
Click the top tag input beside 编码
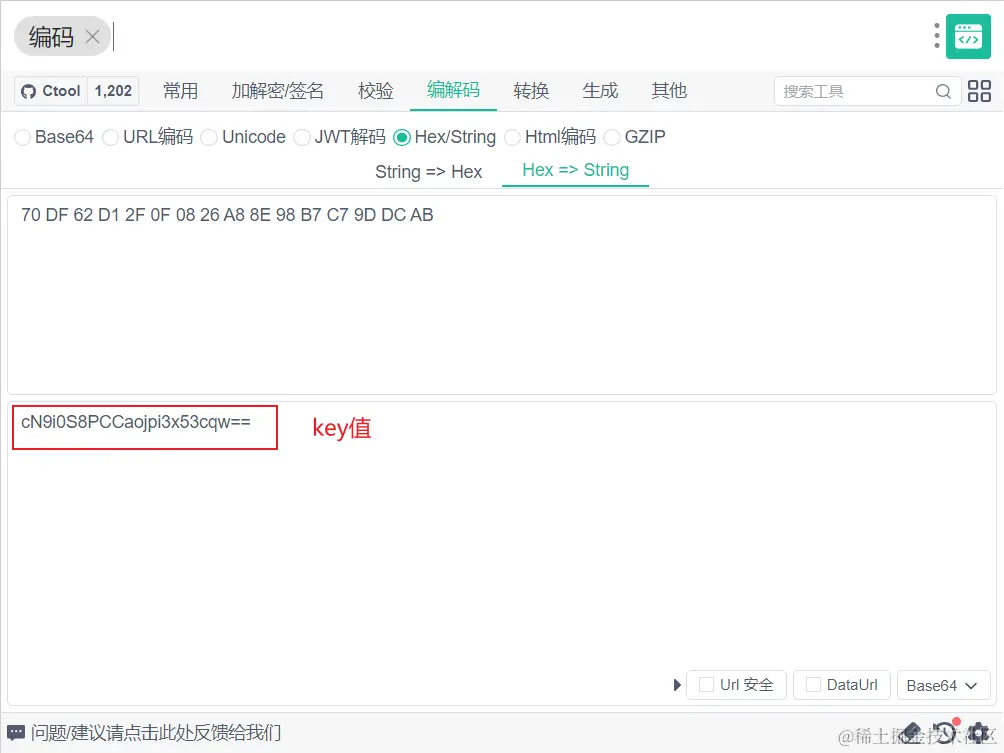click(512, 36)
